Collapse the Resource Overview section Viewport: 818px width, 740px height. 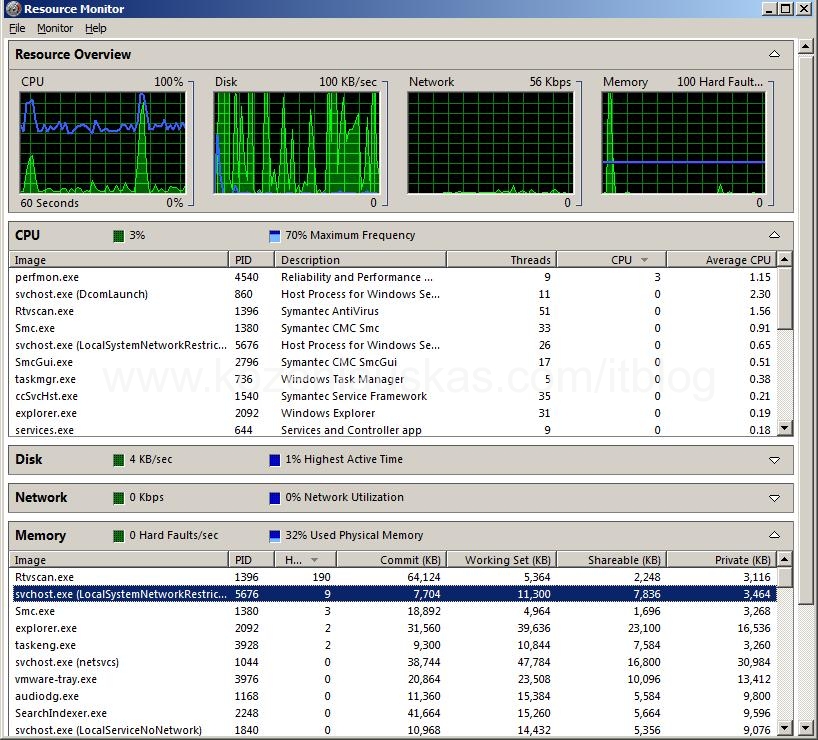click(775, 54)
